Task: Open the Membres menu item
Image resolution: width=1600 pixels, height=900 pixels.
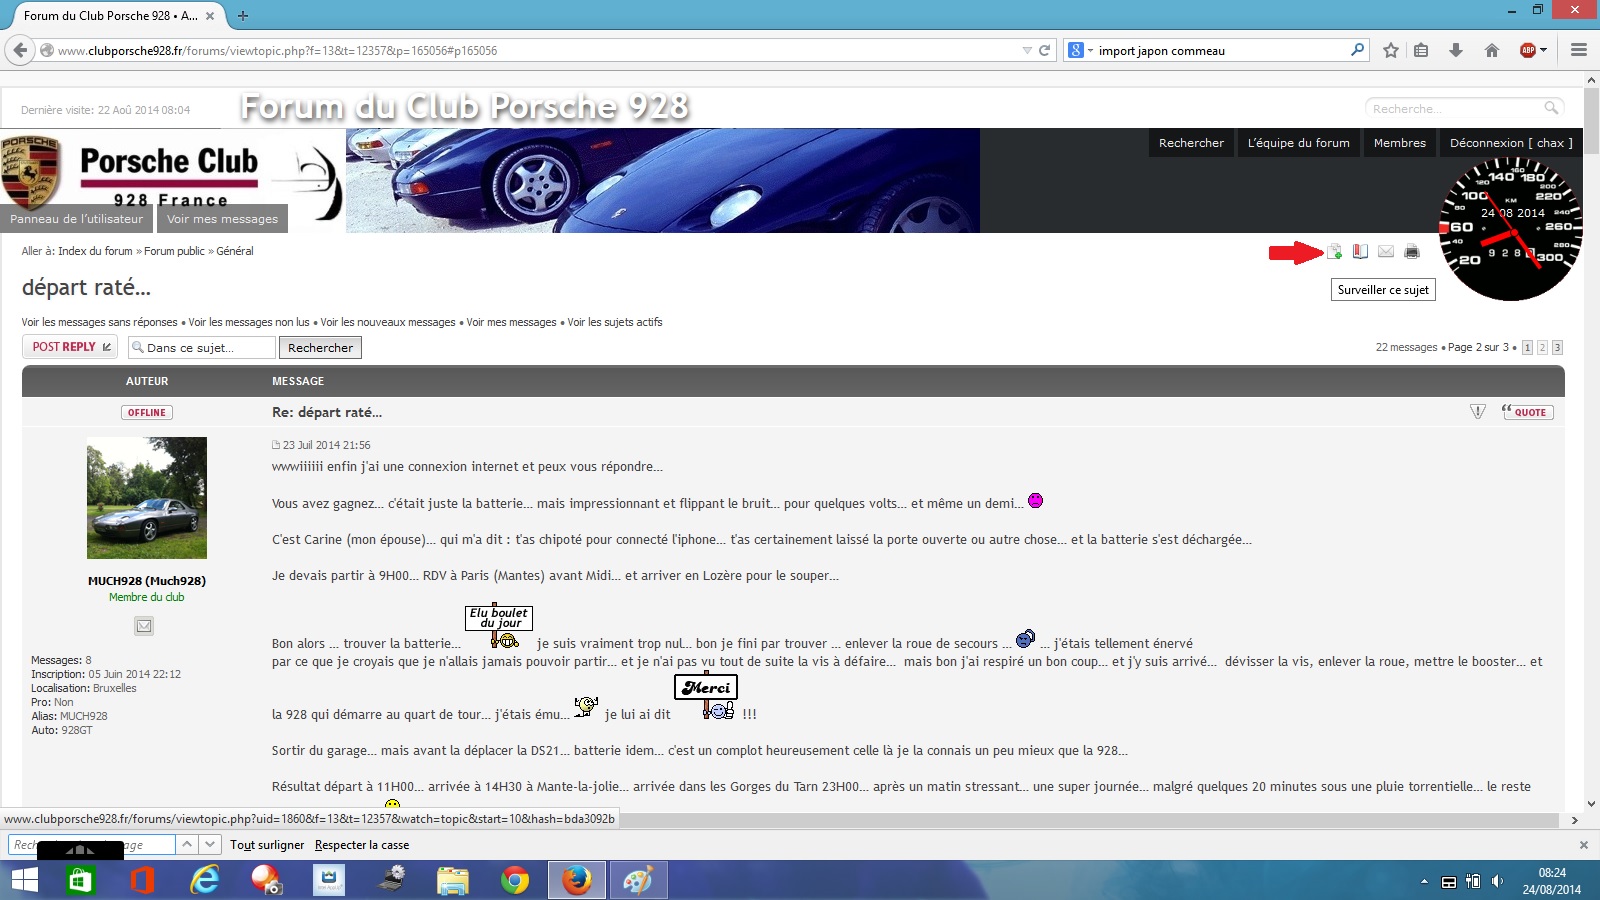Action: click(x=1399, y=143)
